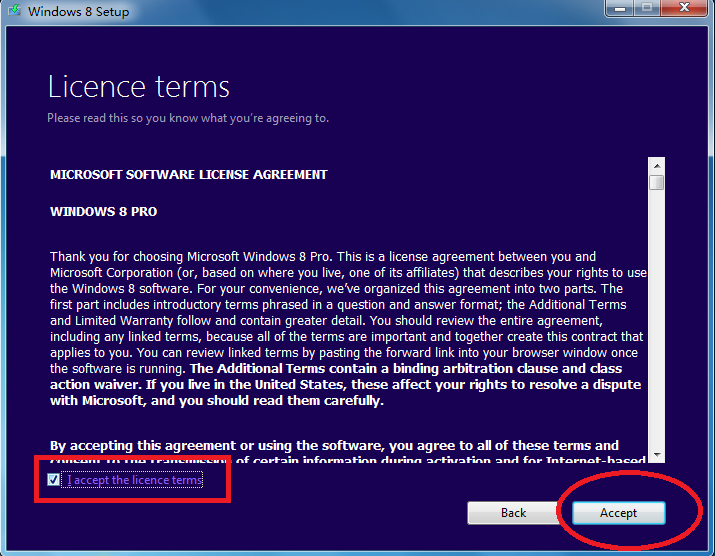Click the 'Thank you for choosing Microsoft' paragraph
The width and height of the screenshot is (715, 556).
[348, 328]
